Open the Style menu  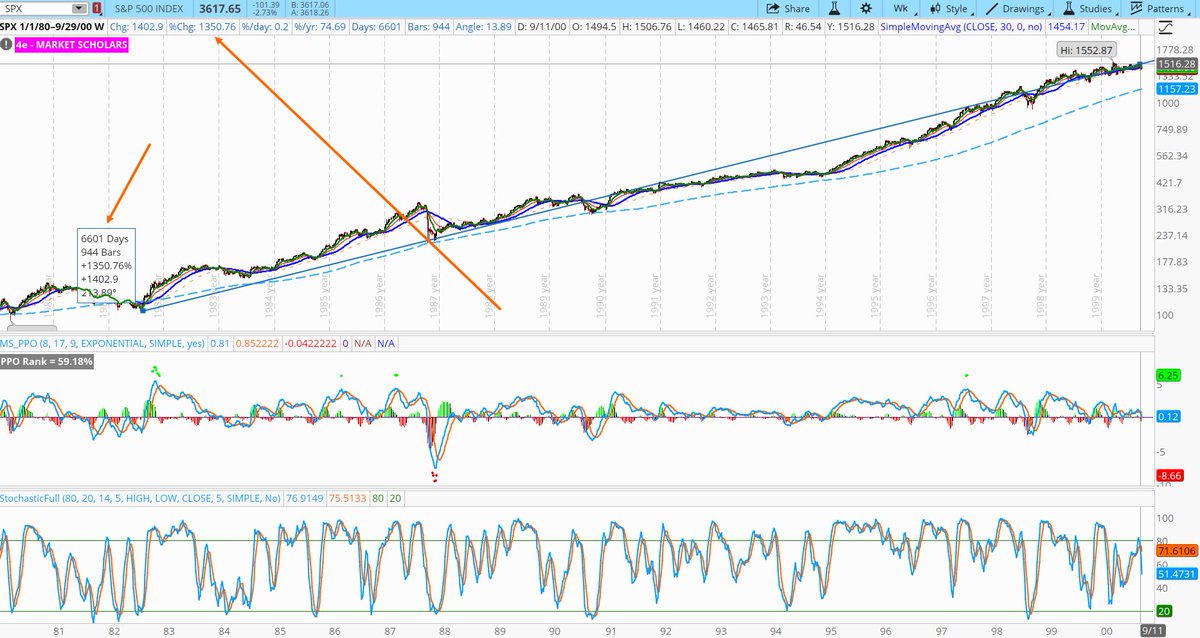pyautogui.click(x=950, y=9)
